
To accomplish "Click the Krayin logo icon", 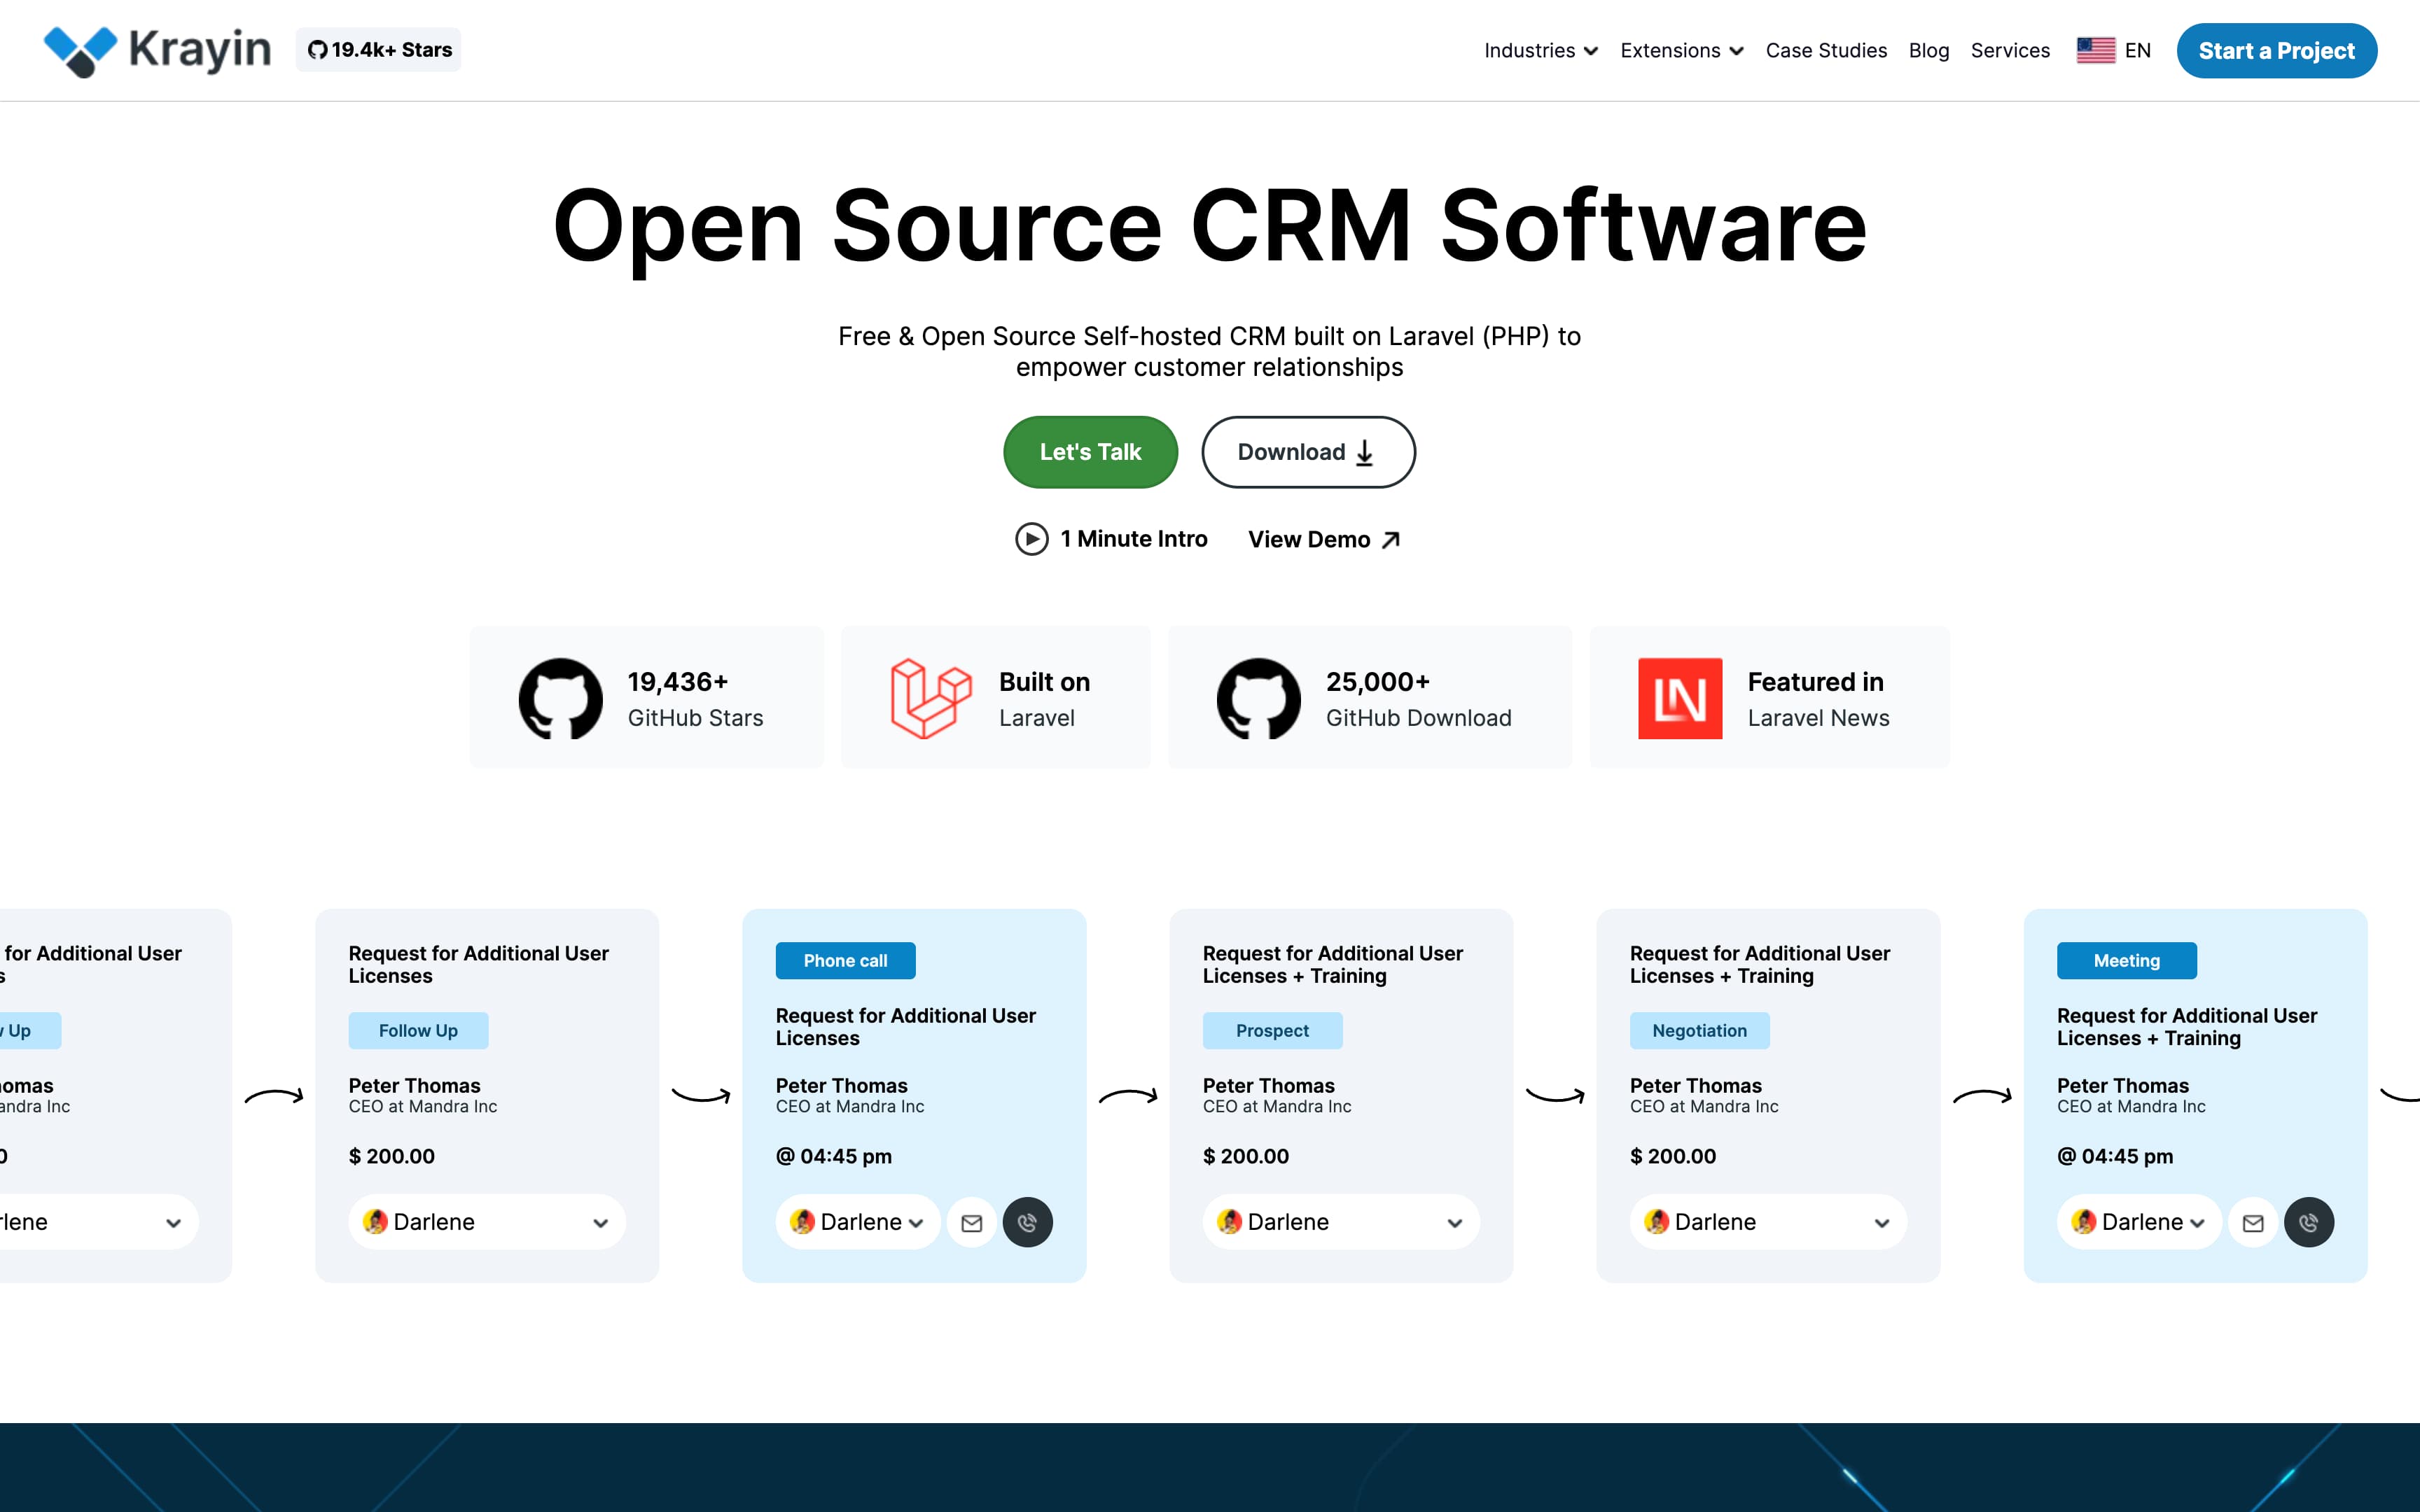I will (80, 50).
